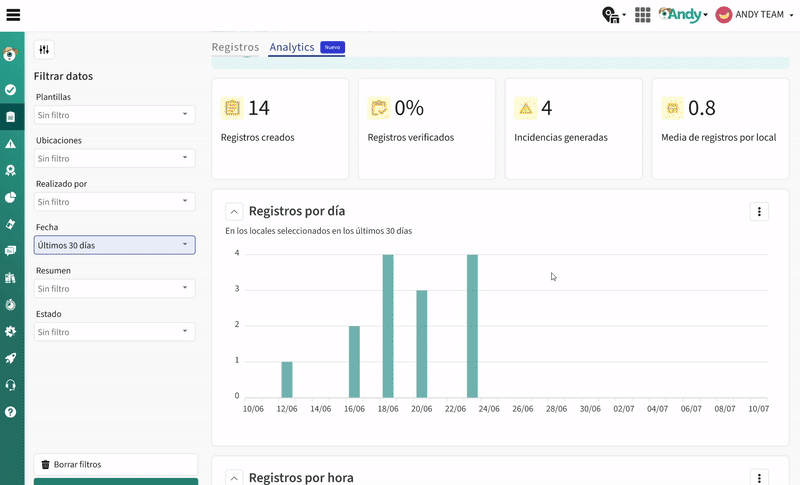
Task: Open the hamburger menu at top left
Action: coord(13,14)
